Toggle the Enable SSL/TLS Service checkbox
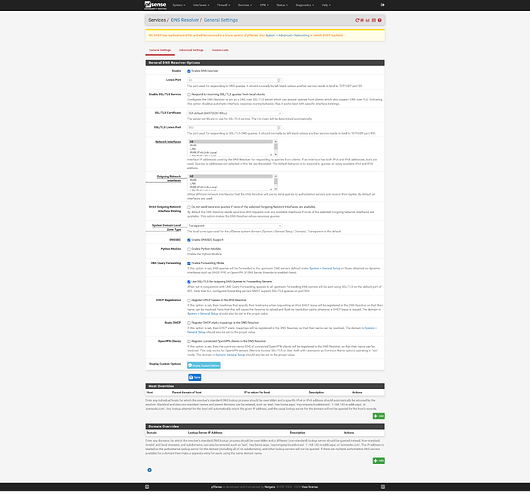This screenshot has height=500, width=530. (x=189, y=95)
